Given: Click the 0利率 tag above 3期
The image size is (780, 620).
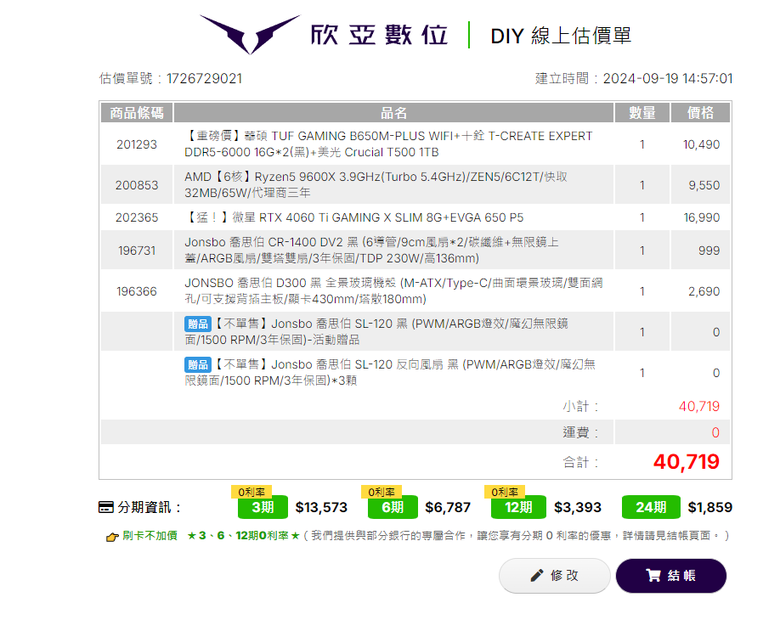Looking at the screenshot, I should tap(251, 492).
